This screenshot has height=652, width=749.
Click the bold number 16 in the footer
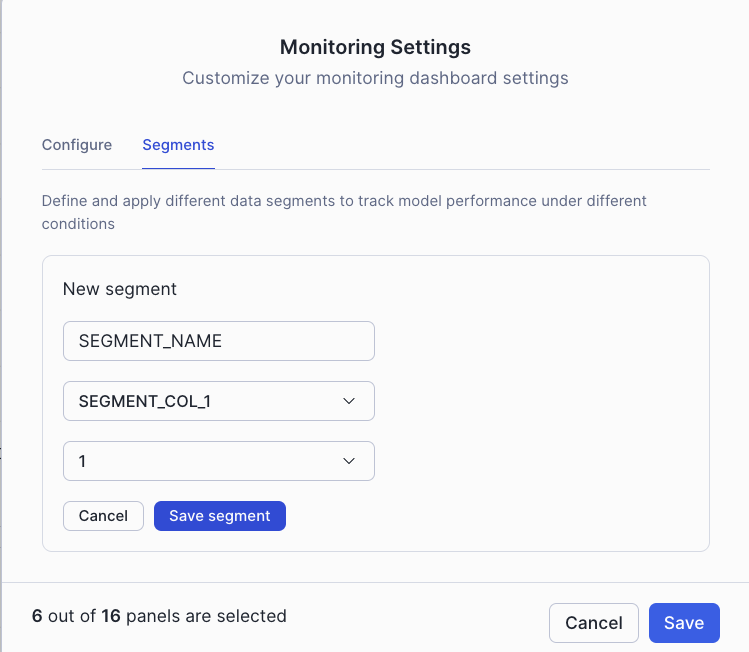[111, 616]
